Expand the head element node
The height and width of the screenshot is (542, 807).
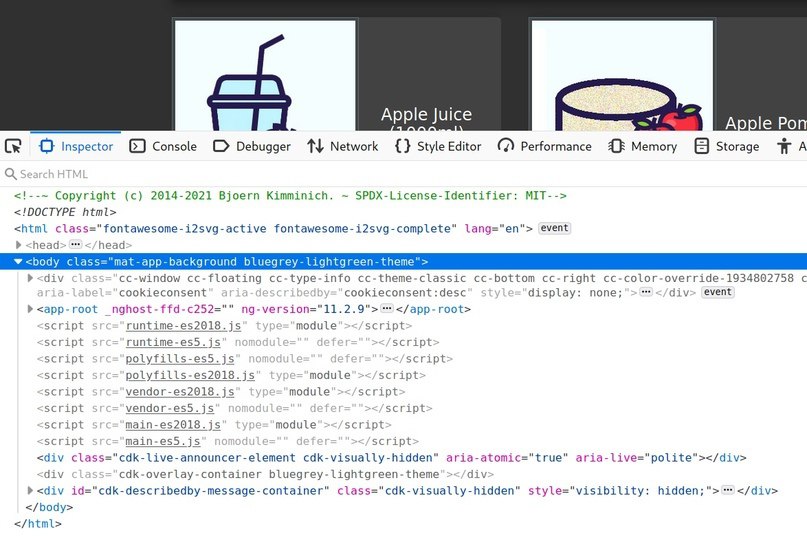19,245
